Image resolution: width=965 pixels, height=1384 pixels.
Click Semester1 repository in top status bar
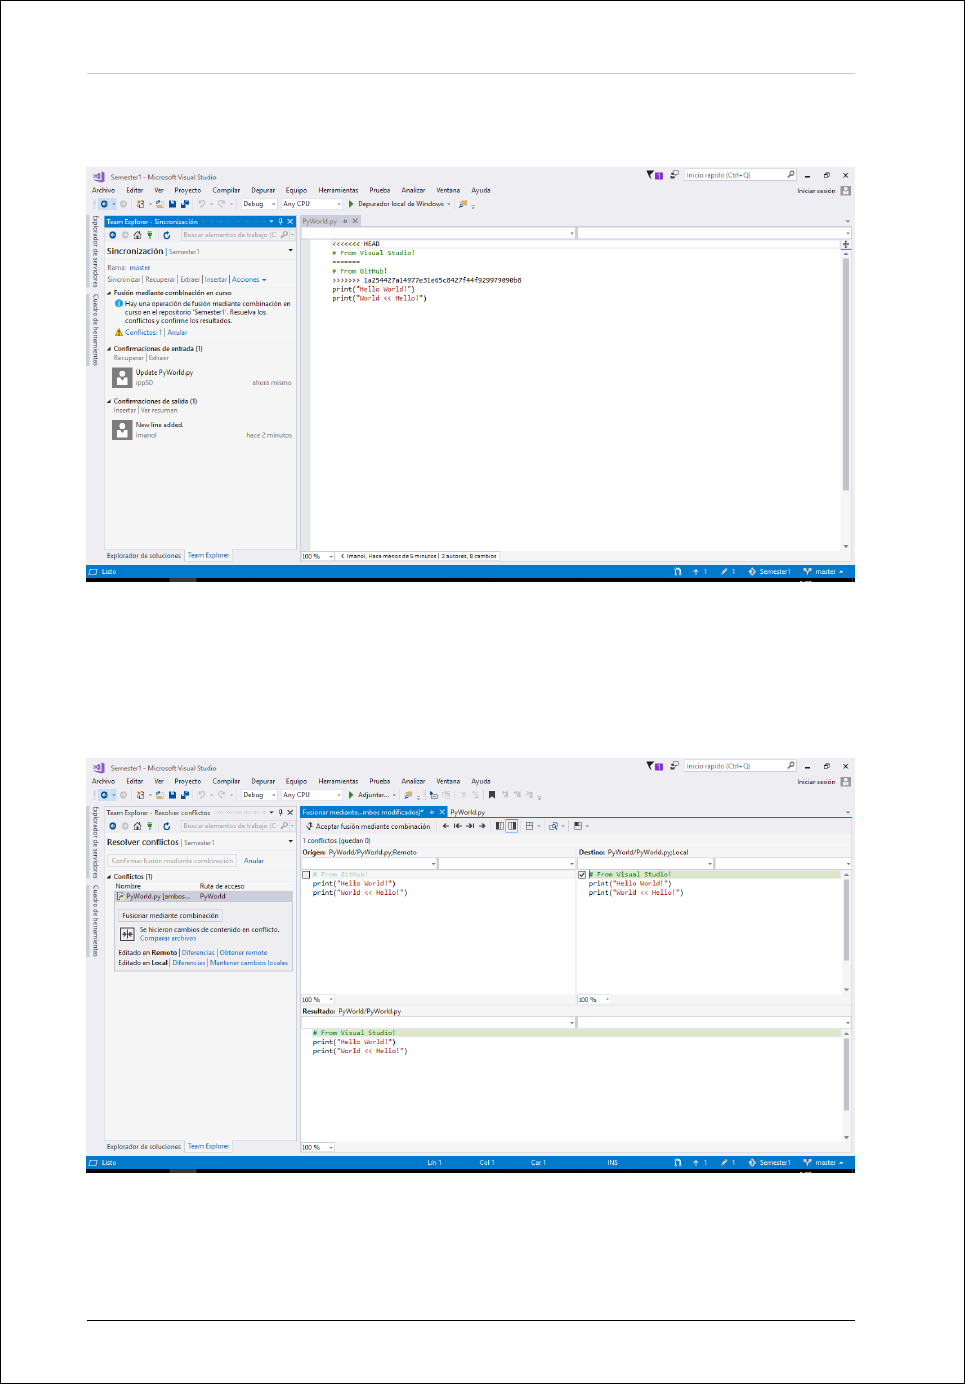coord(769,572)
